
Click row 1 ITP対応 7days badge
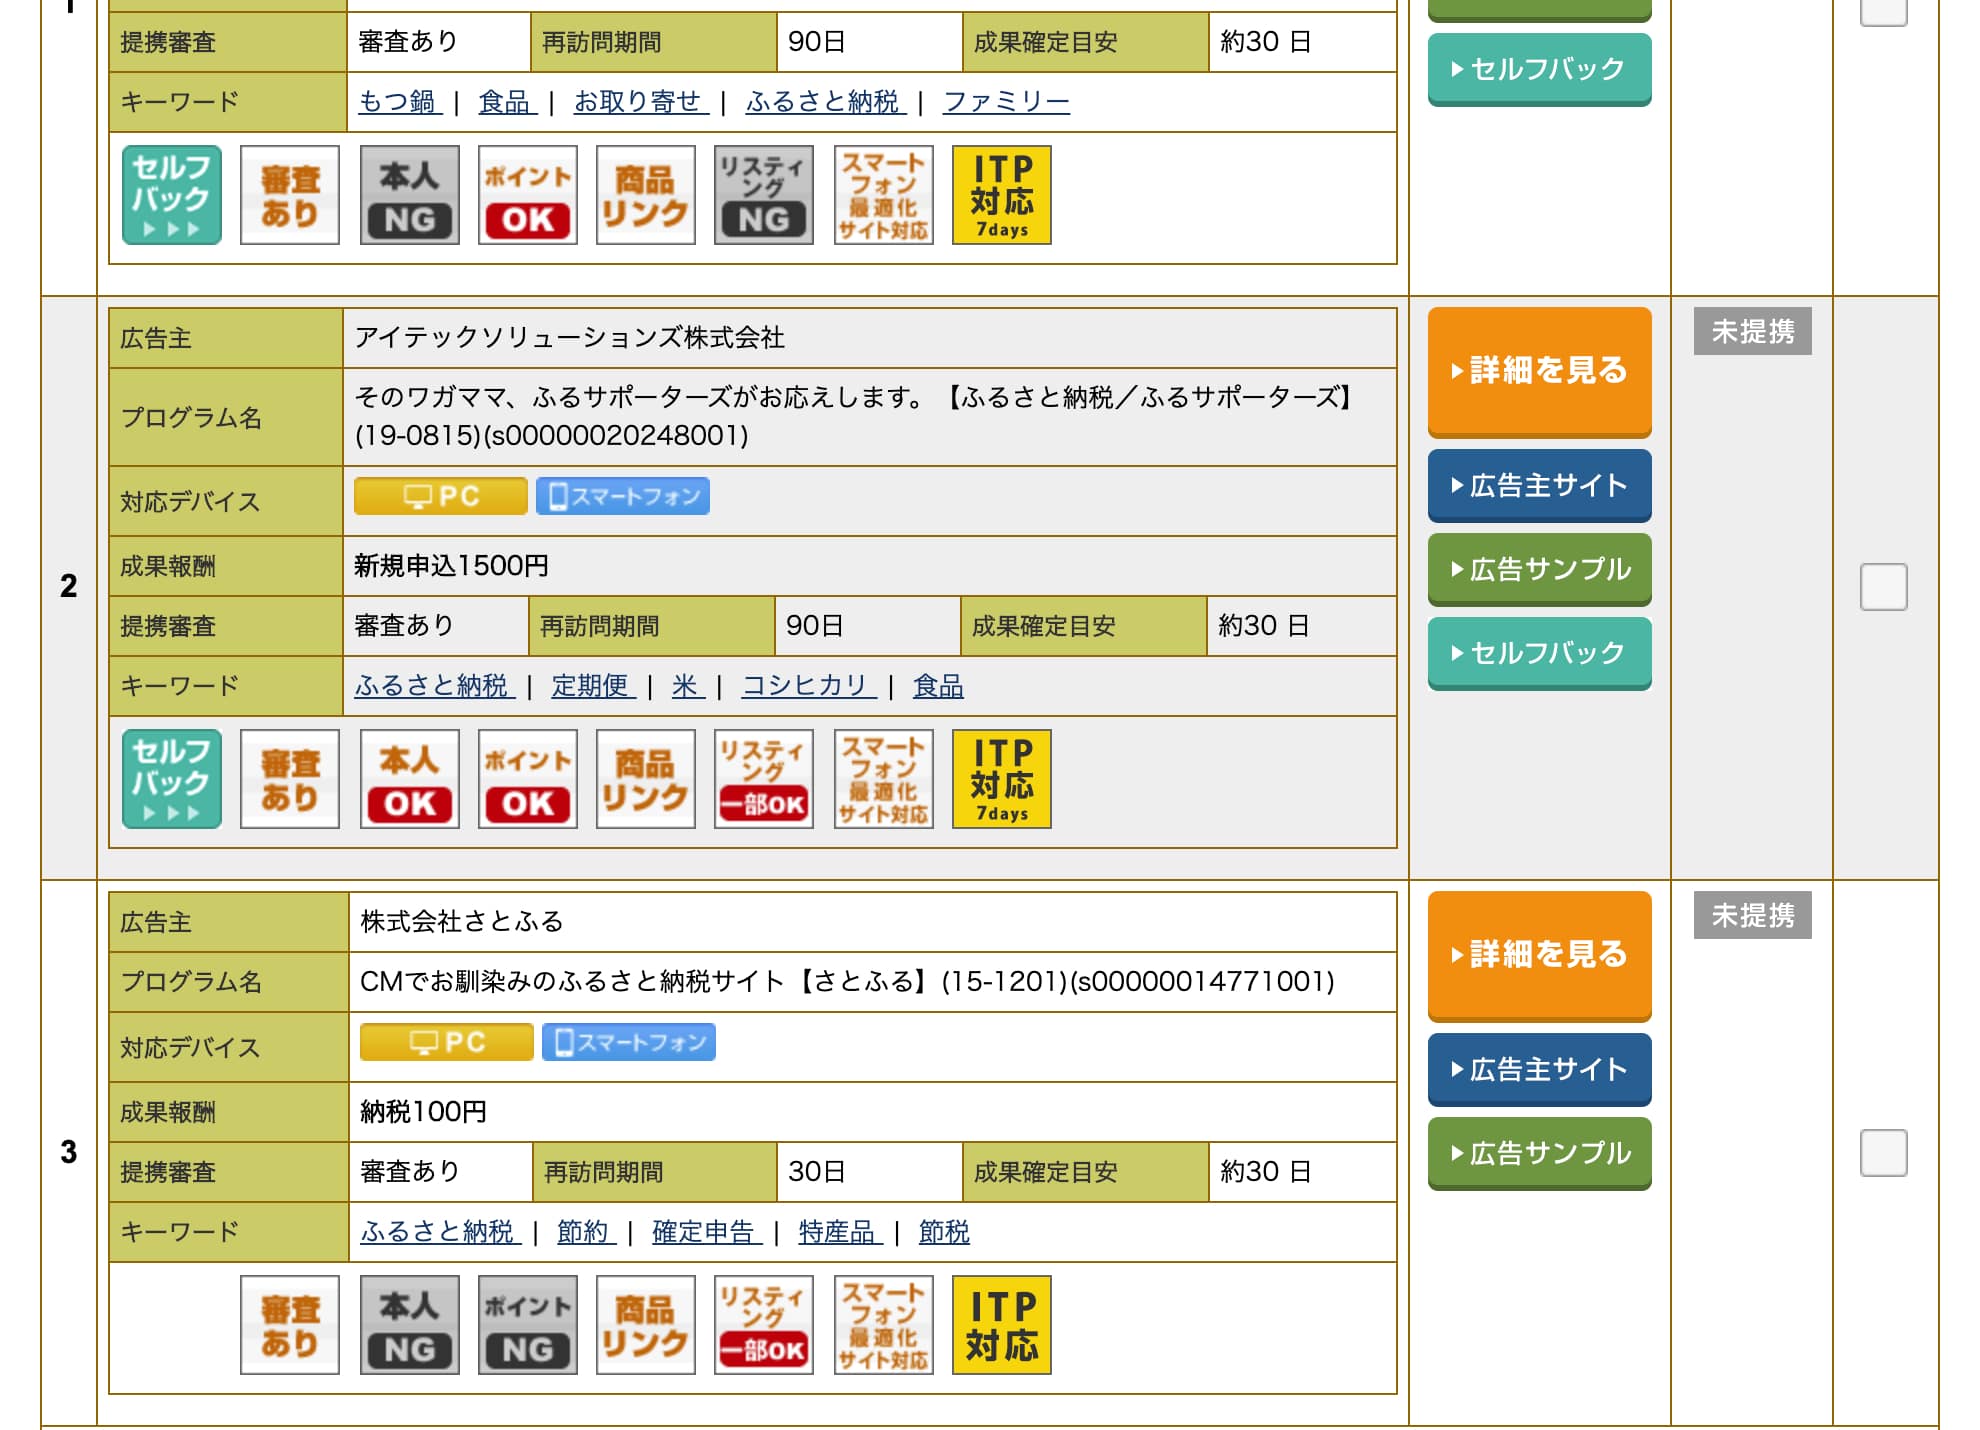tap(1002, 195)
